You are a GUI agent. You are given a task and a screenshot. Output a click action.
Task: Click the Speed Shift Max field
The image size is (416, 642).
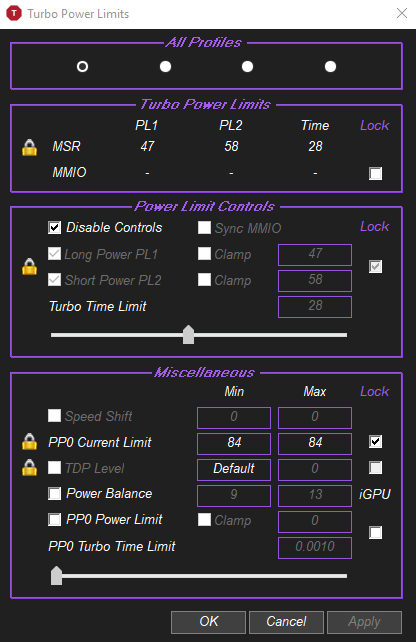315,418
